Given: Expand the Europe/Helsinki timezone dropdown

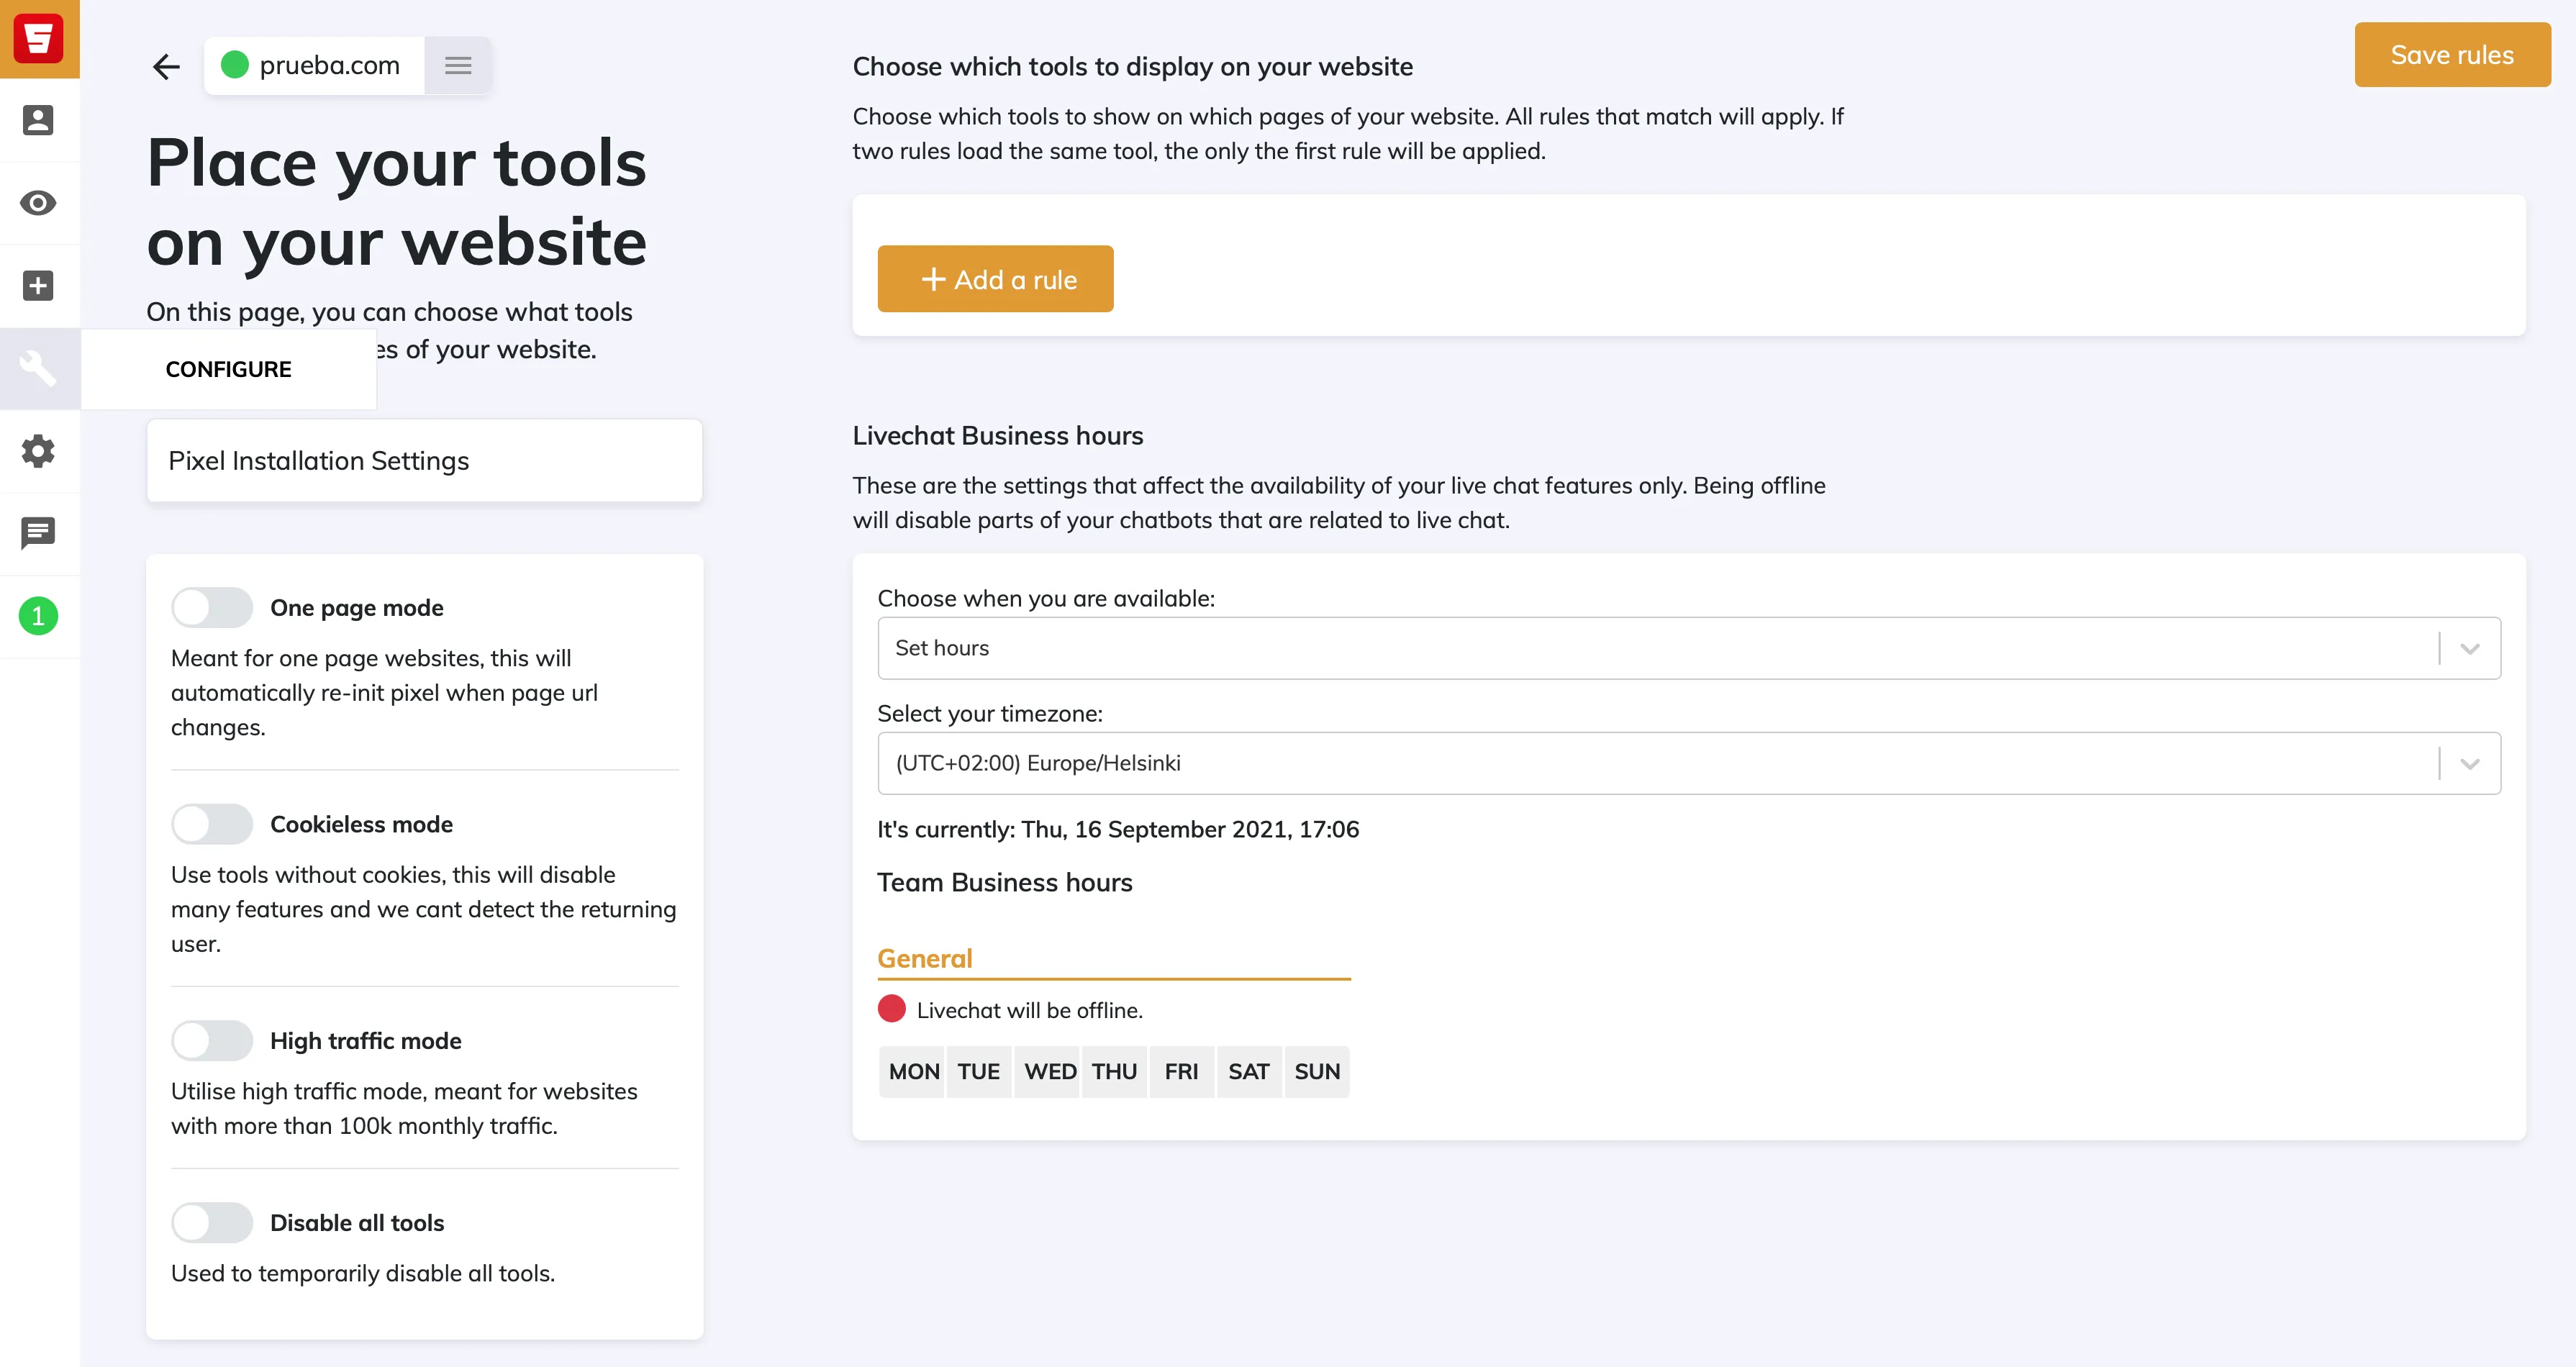Looking at the screenshot, I should (x=1688, y=763).
